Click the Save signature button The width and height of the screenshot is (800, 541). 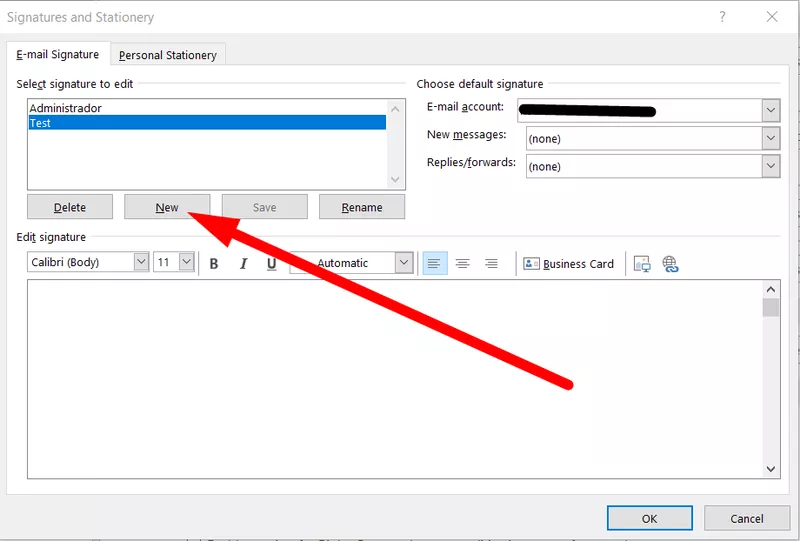(x=264, y=207)
